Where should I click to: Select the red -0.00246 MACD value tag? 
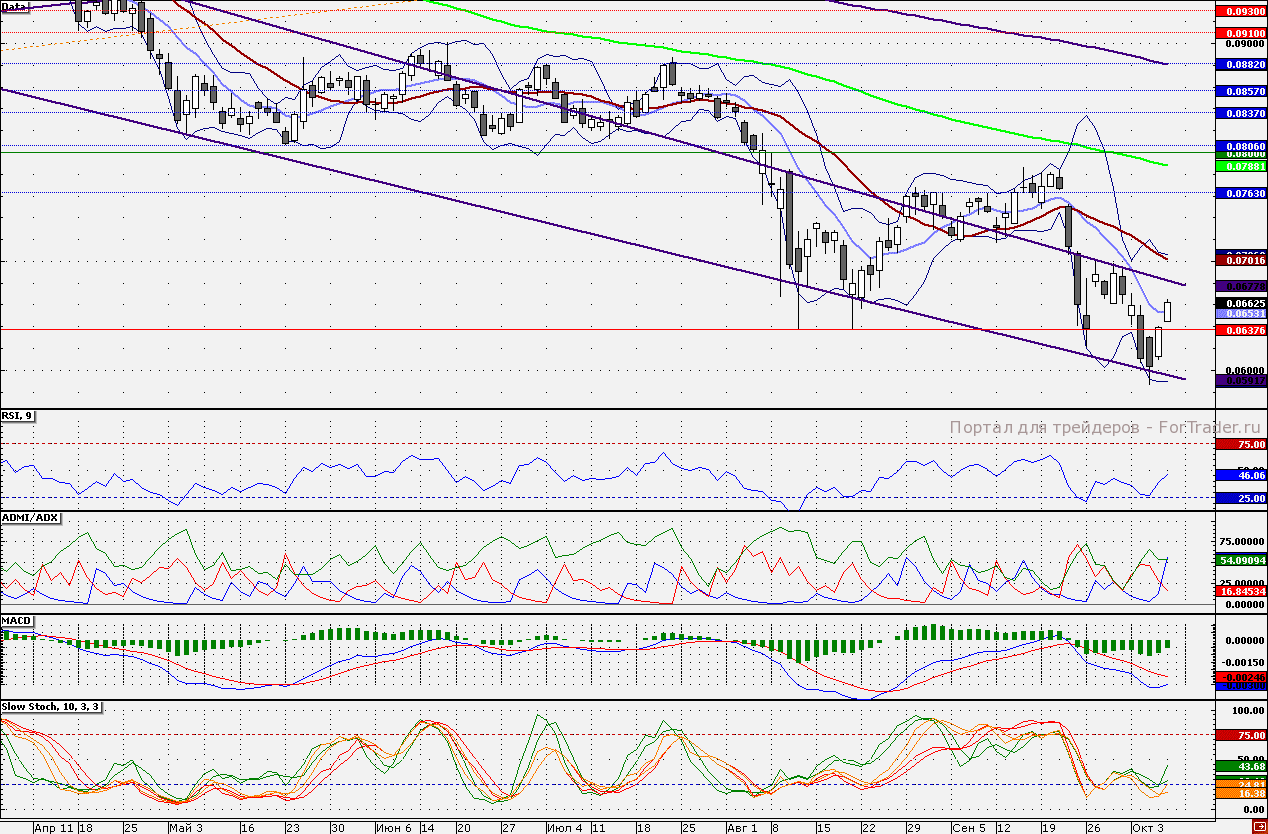1239,677
